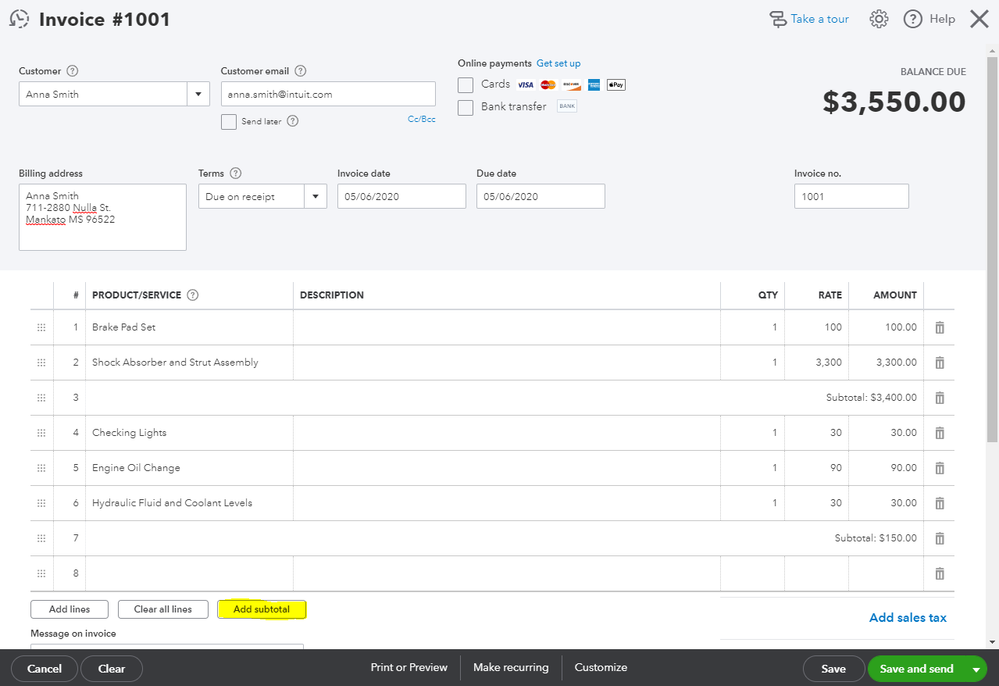Open Print or Preview

409,668
